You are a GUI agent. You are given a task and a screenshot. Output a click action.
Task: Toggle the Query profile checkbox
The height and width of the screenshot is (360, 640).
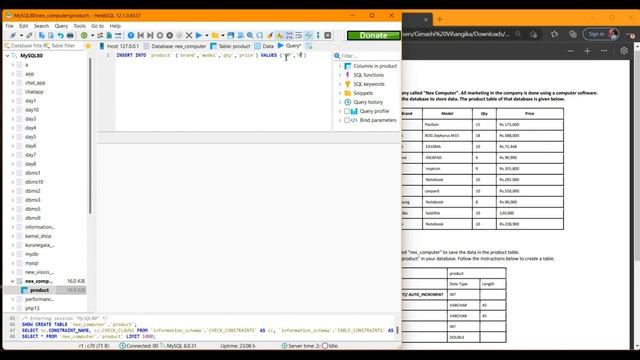pos(347,111)
